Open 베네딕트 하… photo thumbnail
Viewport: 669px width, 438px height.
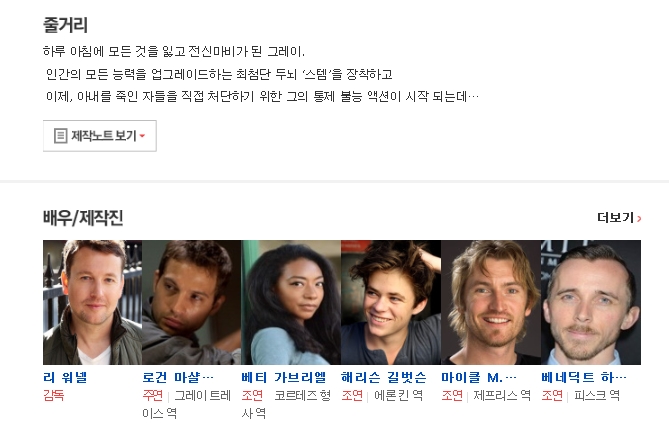point(591,302)
